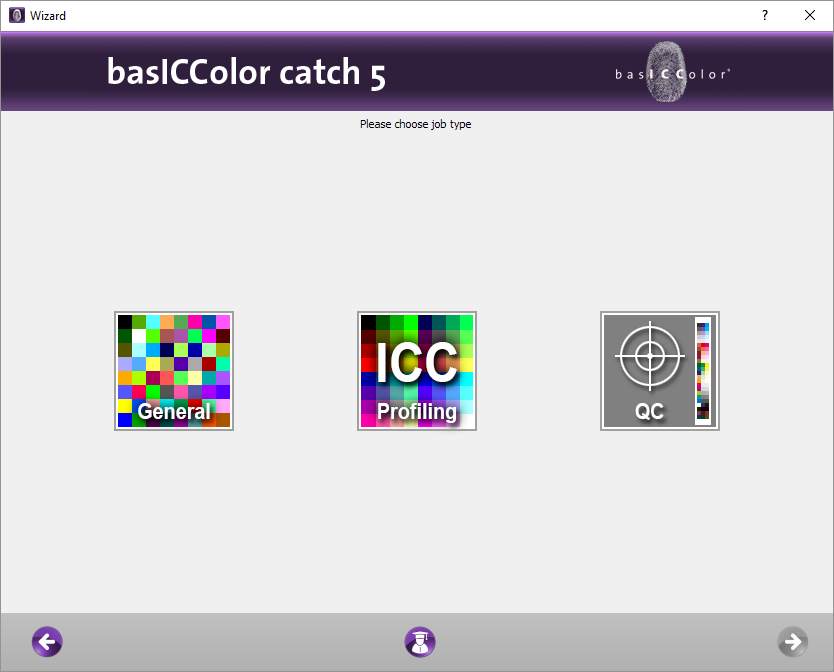Screen dimensions: 834x672
Task: Open help via the question mark
Action: (x=764, y=15)
